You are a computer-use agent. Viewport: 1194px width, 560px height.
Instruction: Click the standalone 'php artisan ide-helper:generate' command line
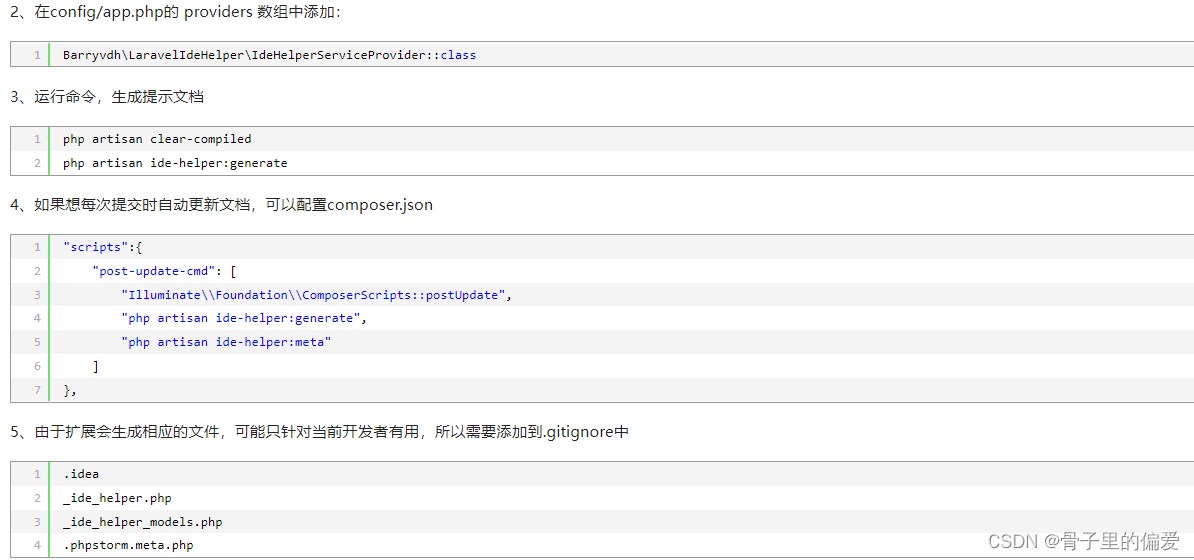tap(175, 163)
